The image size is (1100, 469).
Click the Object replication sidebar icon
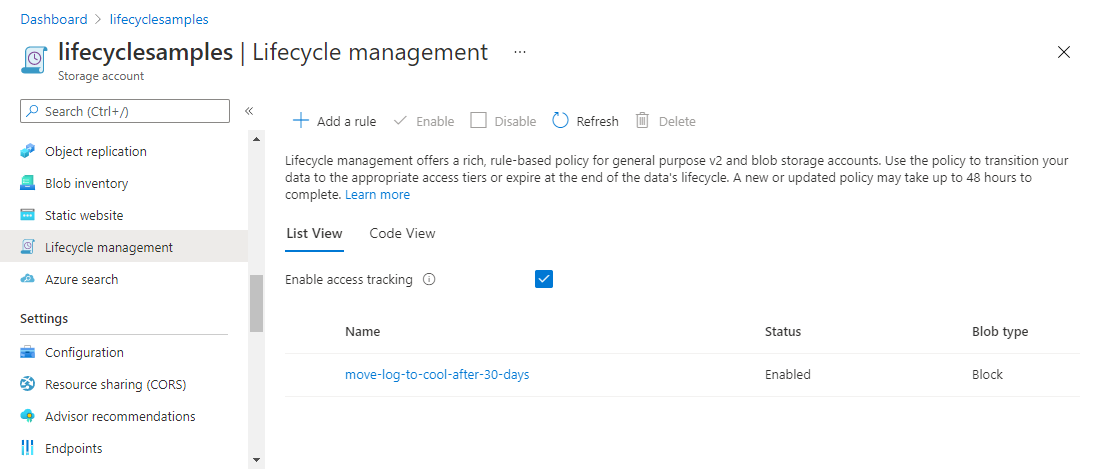coord(28,152)
